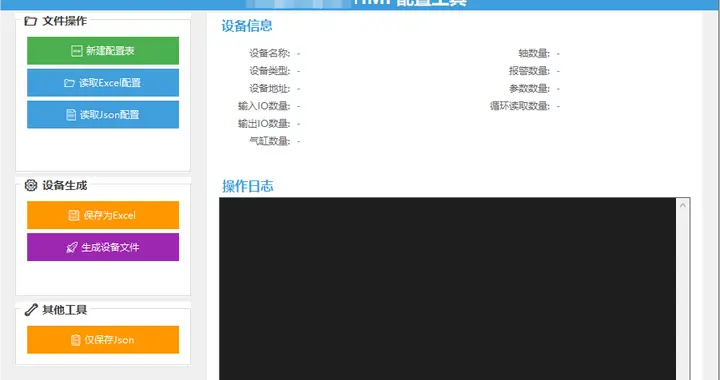Screen dimensions: 720x380
Task: Click 保存为Excel button
Action: [x=103, y=215]
